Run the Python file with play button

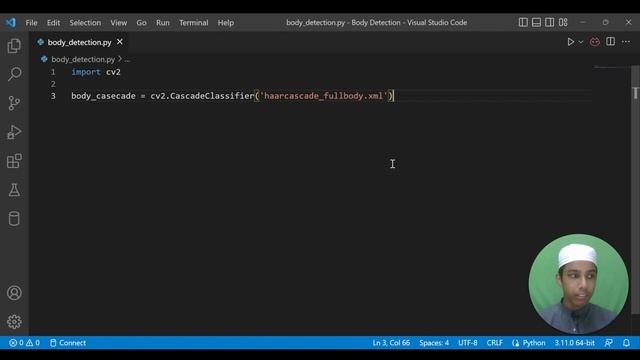571,42
